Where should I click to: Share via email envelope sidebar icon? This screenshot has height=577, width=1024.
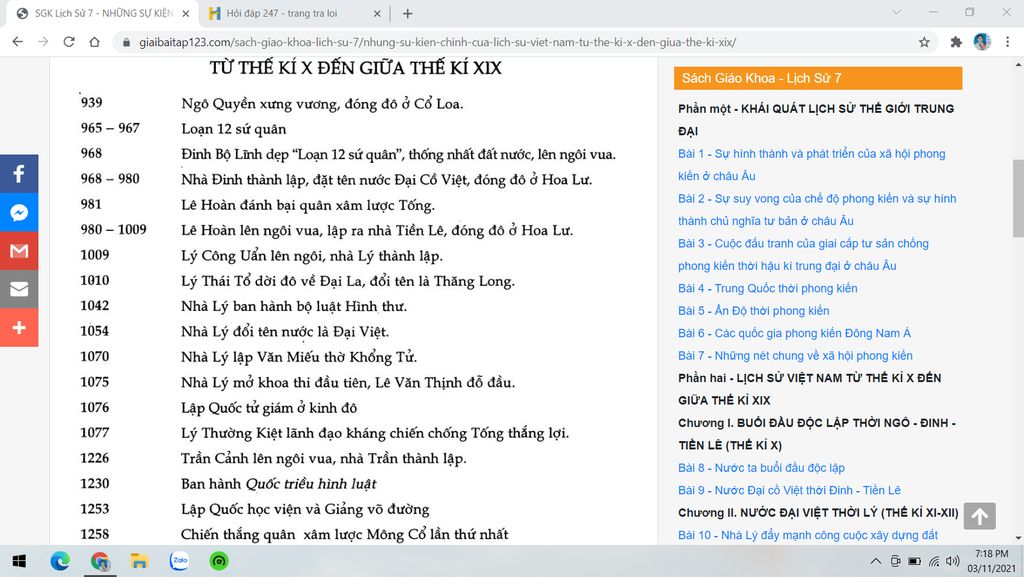19,289
